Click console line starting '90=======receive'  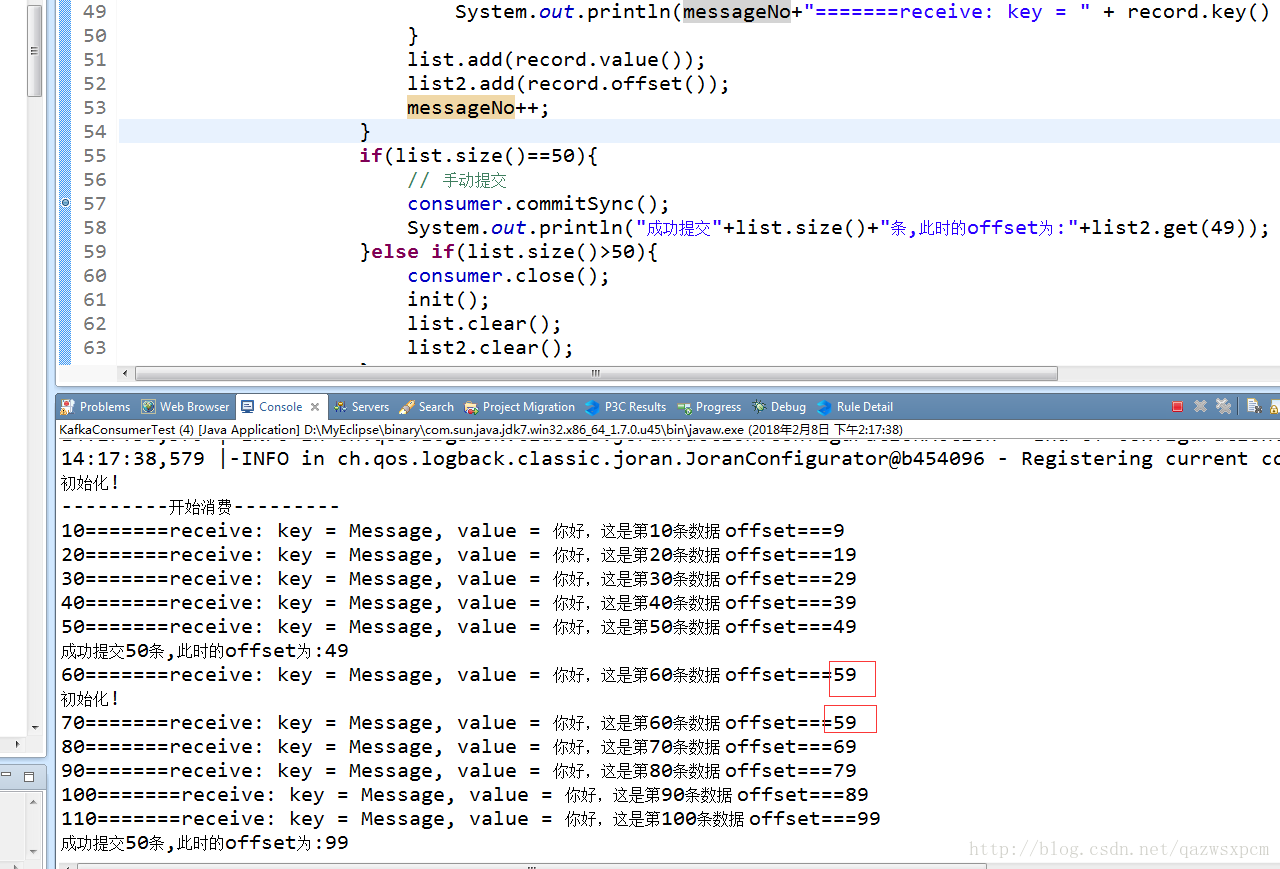point(459,771)
